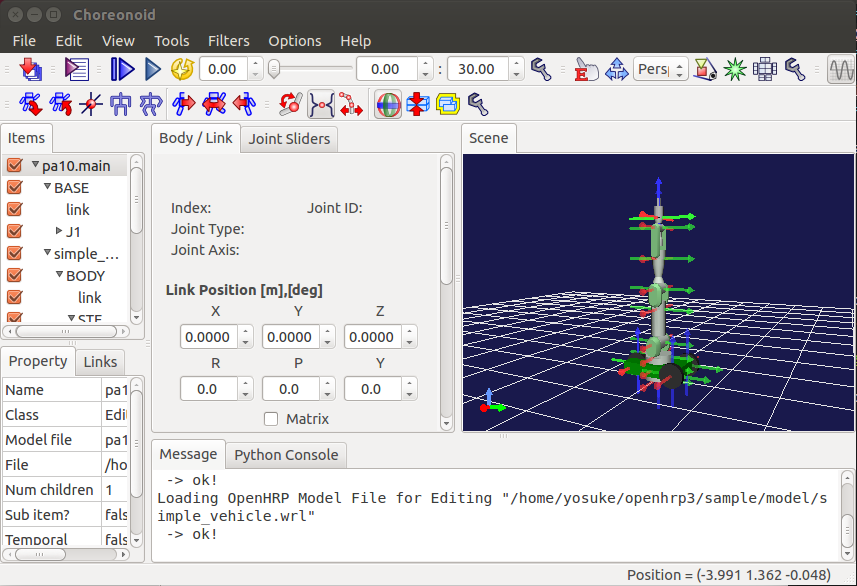Click the stepper on Link Position X field
Viewport: 857px width, 586px height.
coord(245,337)
